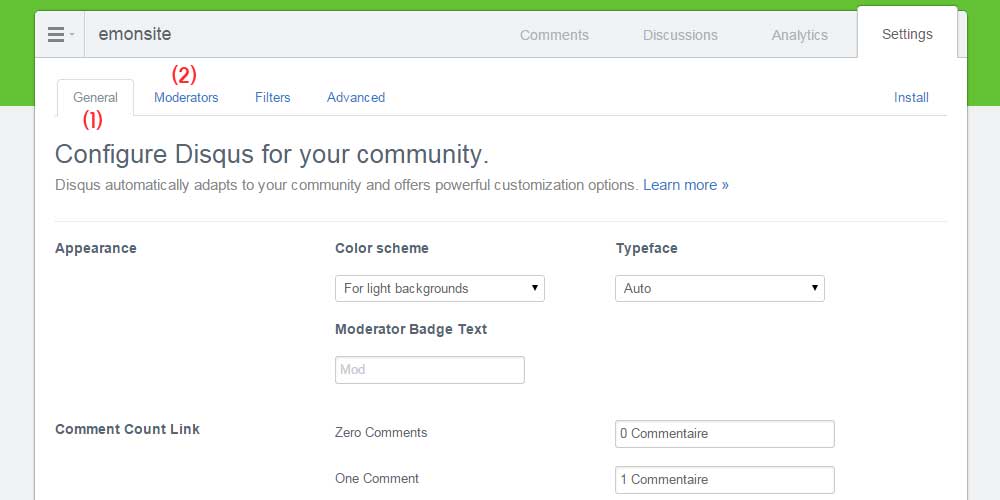
Task: Open the Discussions tab
Action: 680,35
